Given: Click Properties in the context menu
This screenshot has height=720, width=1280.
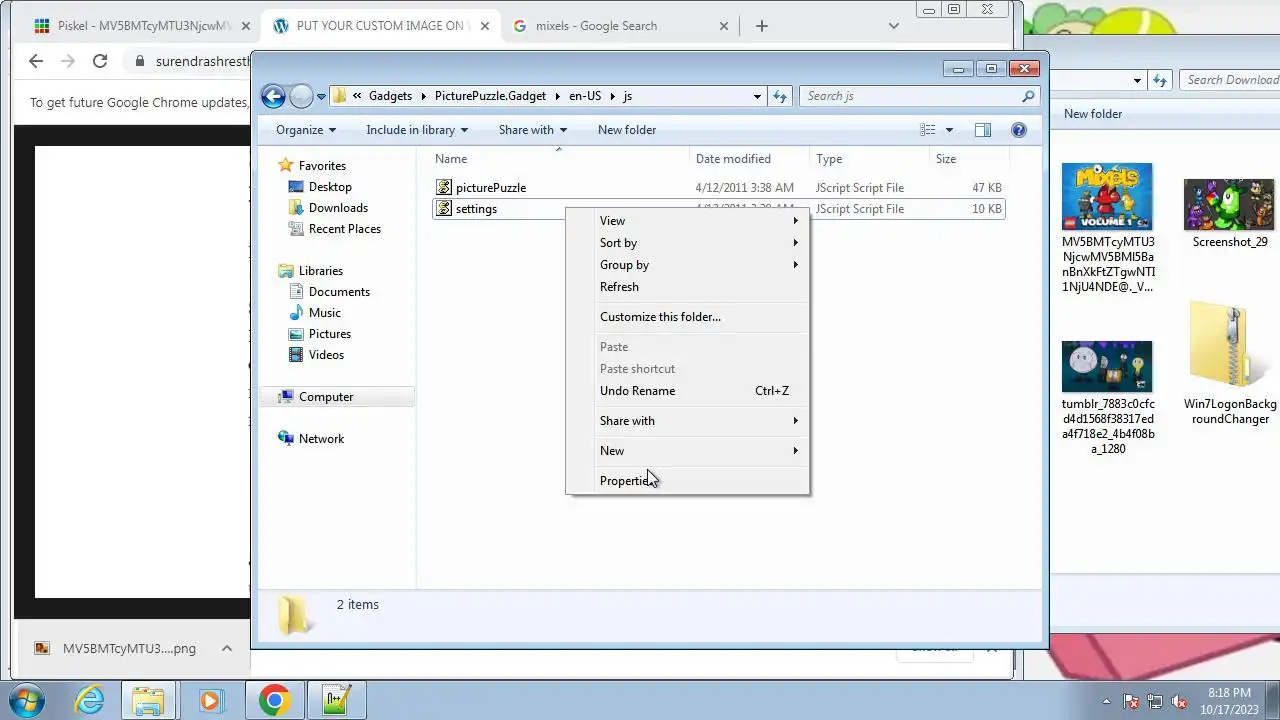Looking at the screenshot, I should [x=687, y=481].
